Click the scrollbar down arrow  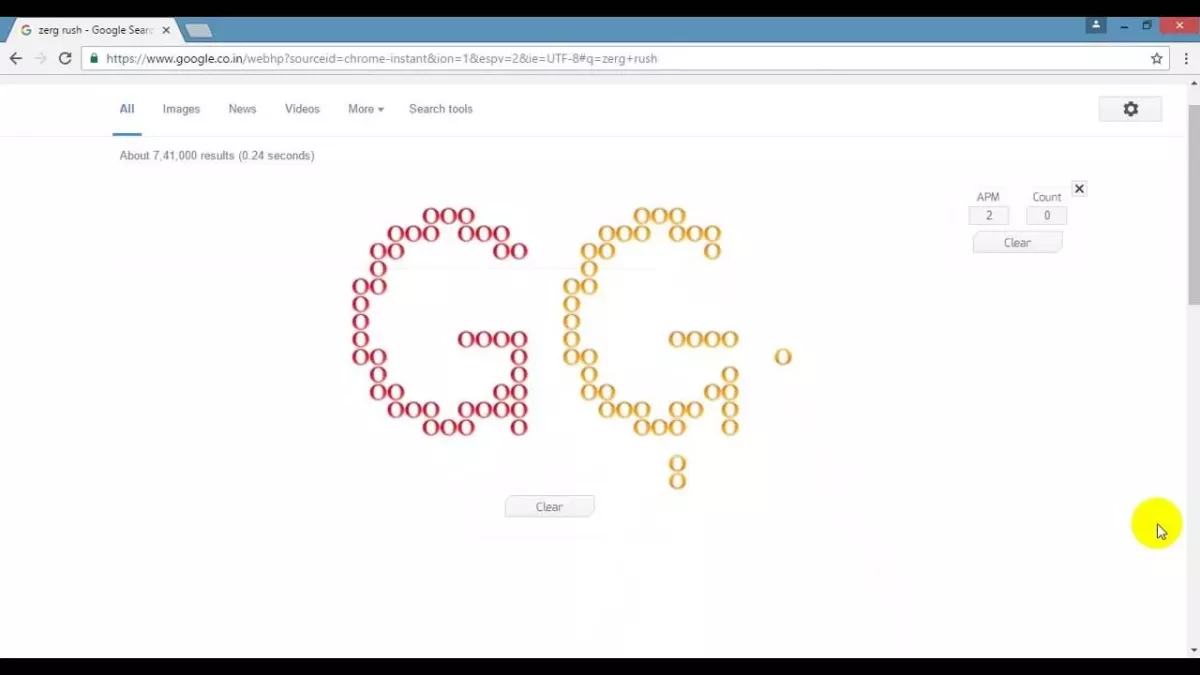point(1194,651)
